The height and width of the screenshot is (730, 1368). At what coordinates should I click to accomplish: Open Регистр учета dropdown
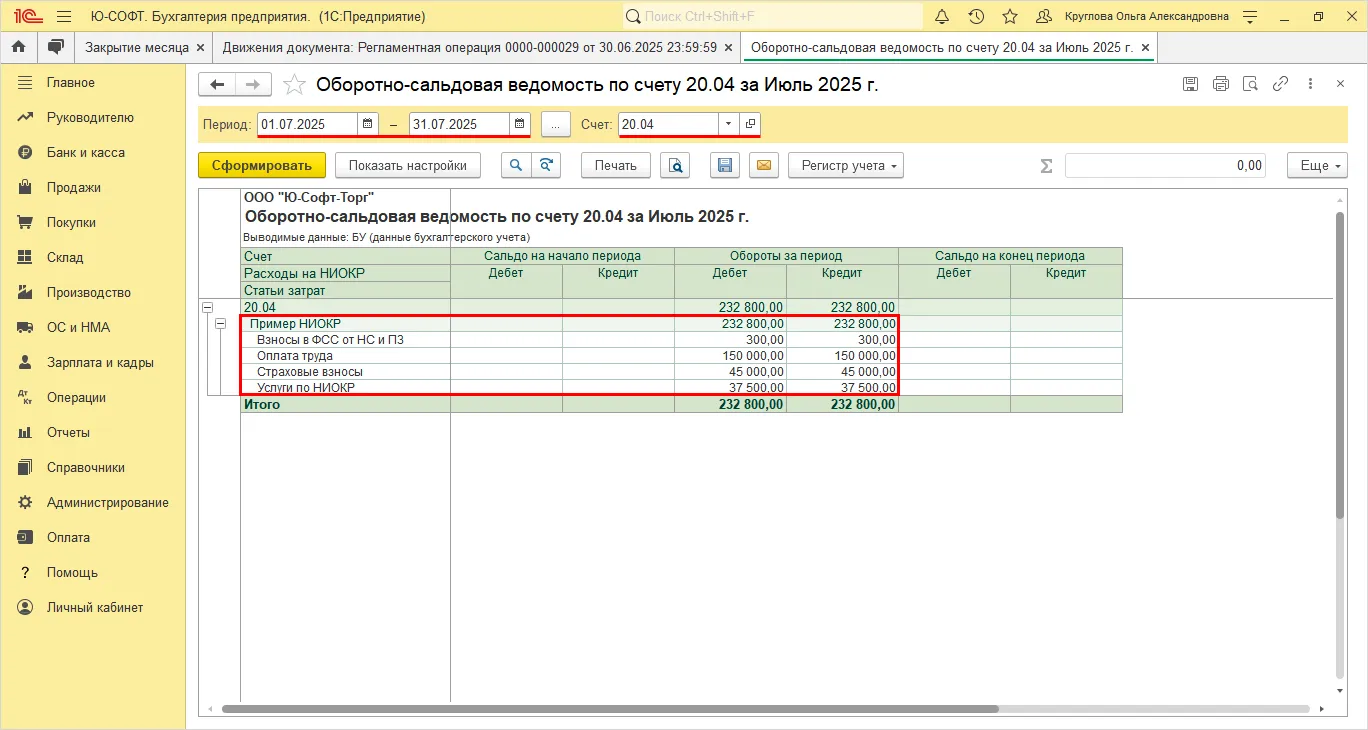[x=846, y=166]
